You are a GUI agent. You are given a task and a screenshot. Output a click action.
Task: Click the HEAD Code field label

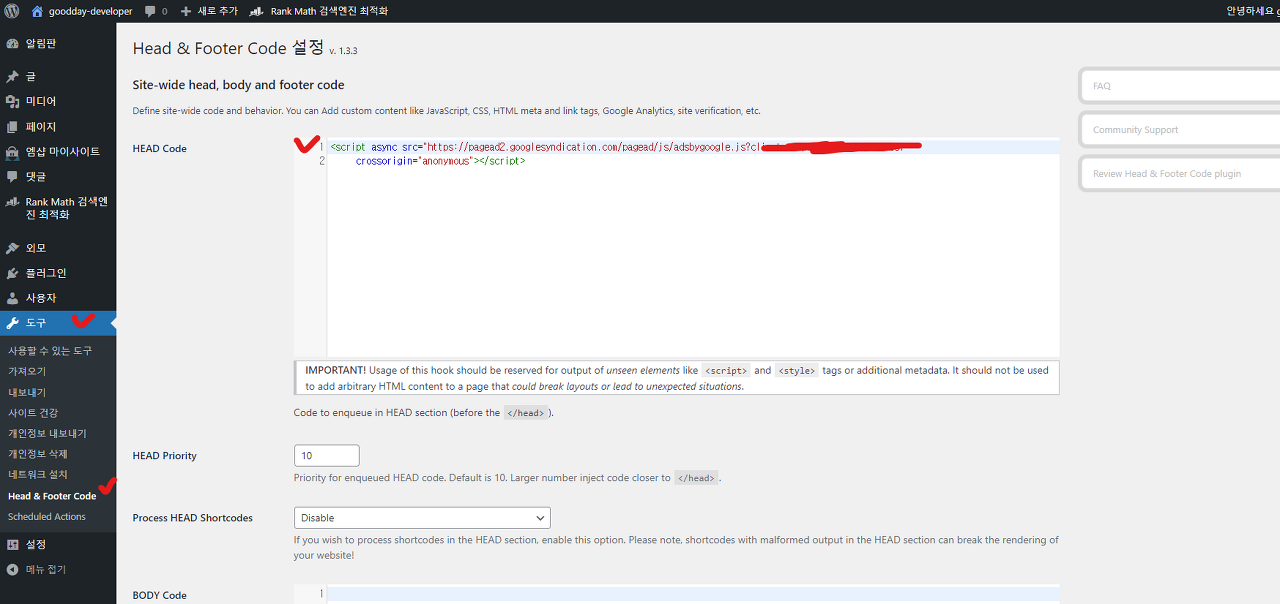pyautogui.click(x=160, y=149)
